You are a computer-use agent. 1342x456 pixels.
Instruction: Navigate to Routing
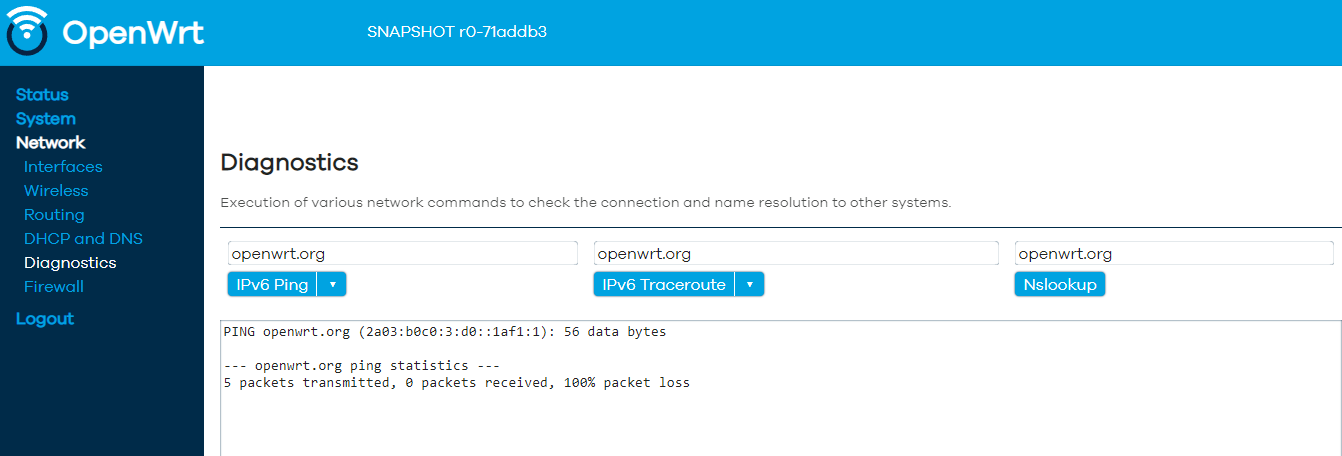pos(54,214)
